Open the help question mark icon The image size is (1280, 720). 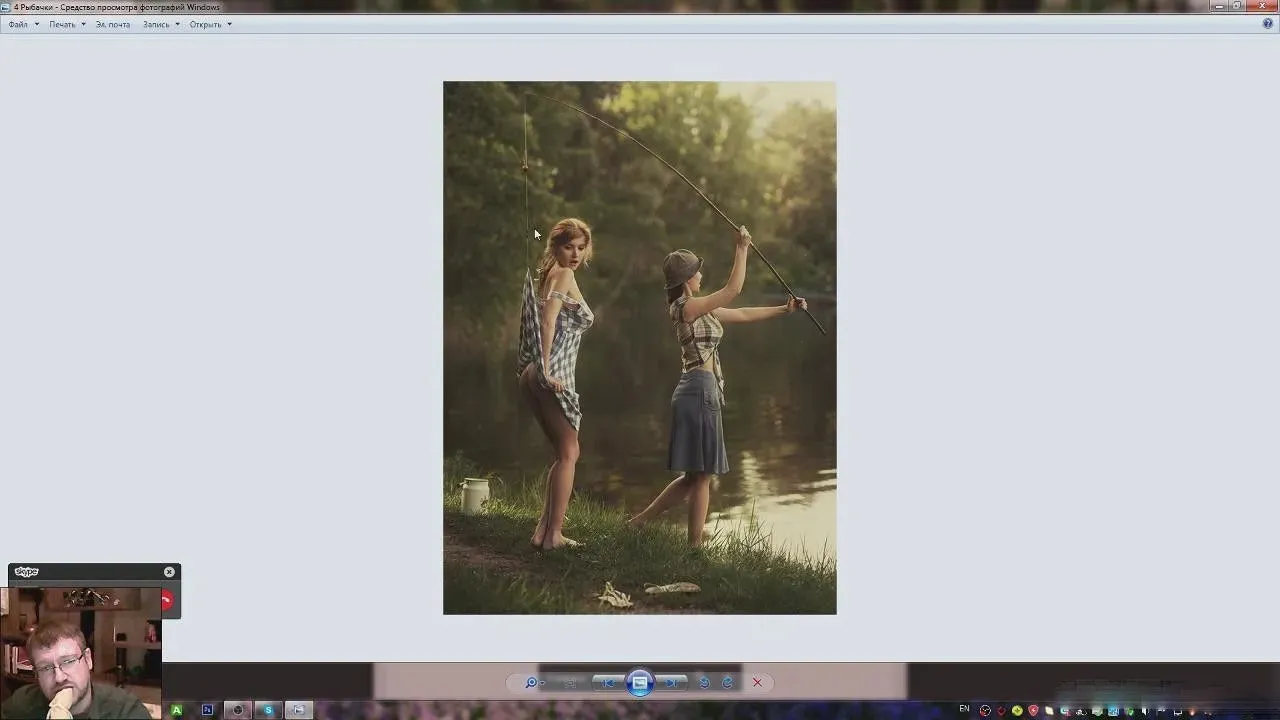click(1268, 23)
